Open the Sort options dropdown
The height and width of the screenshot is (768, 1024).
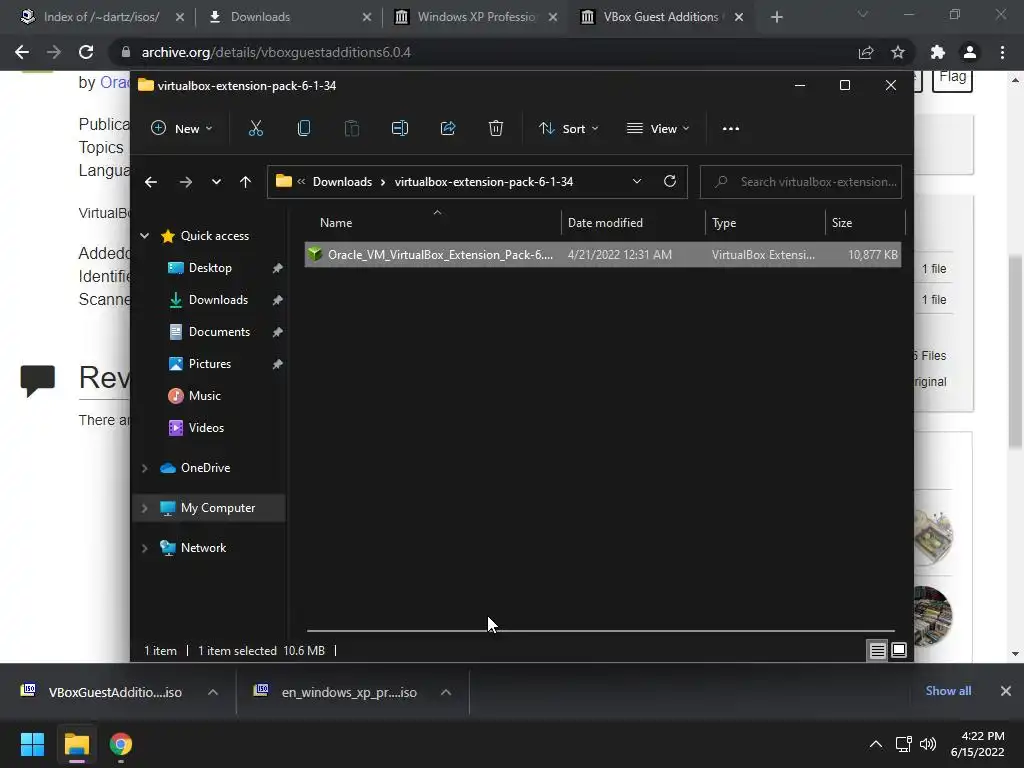(569, 129)
